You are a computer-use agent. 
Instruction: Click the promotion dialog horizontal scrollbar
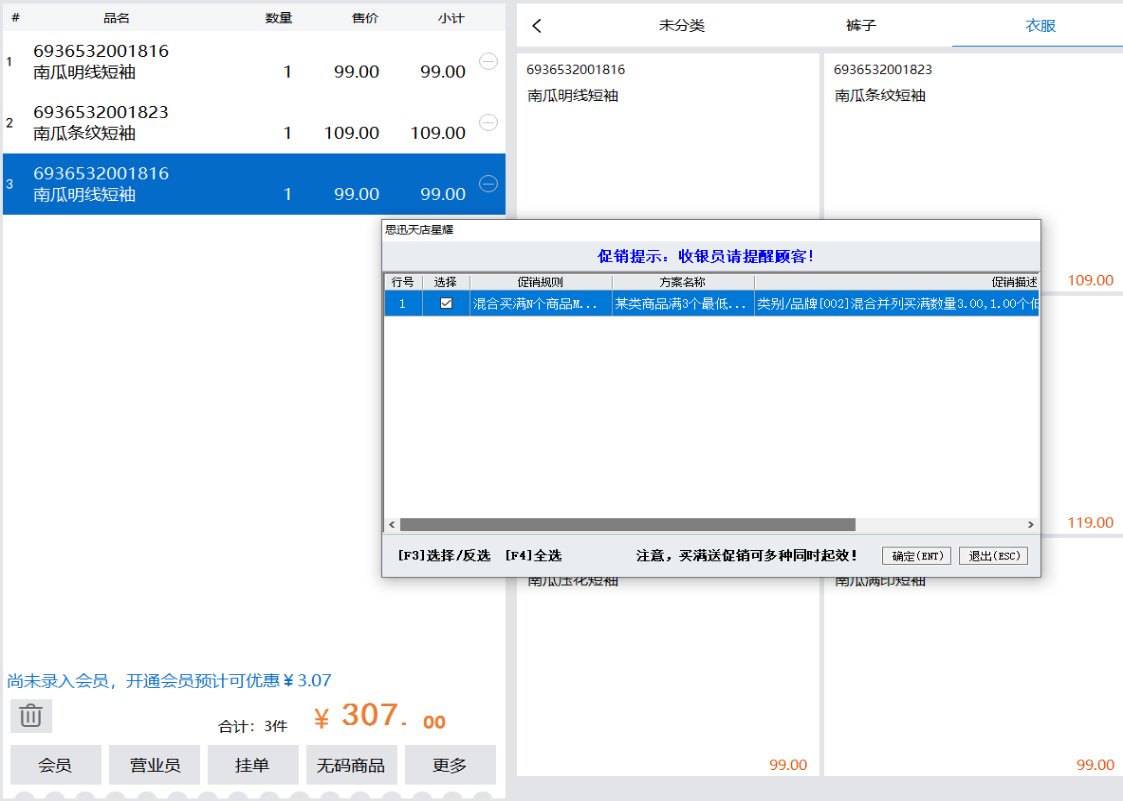[x=627, y=525]
